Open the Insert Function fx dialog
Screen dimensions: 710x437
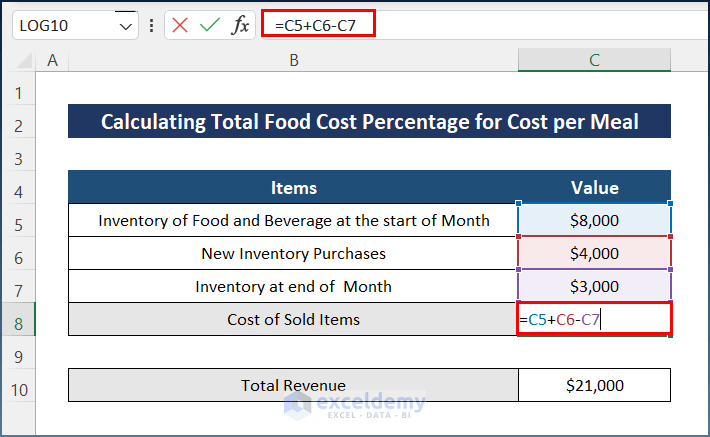point(240,25)
